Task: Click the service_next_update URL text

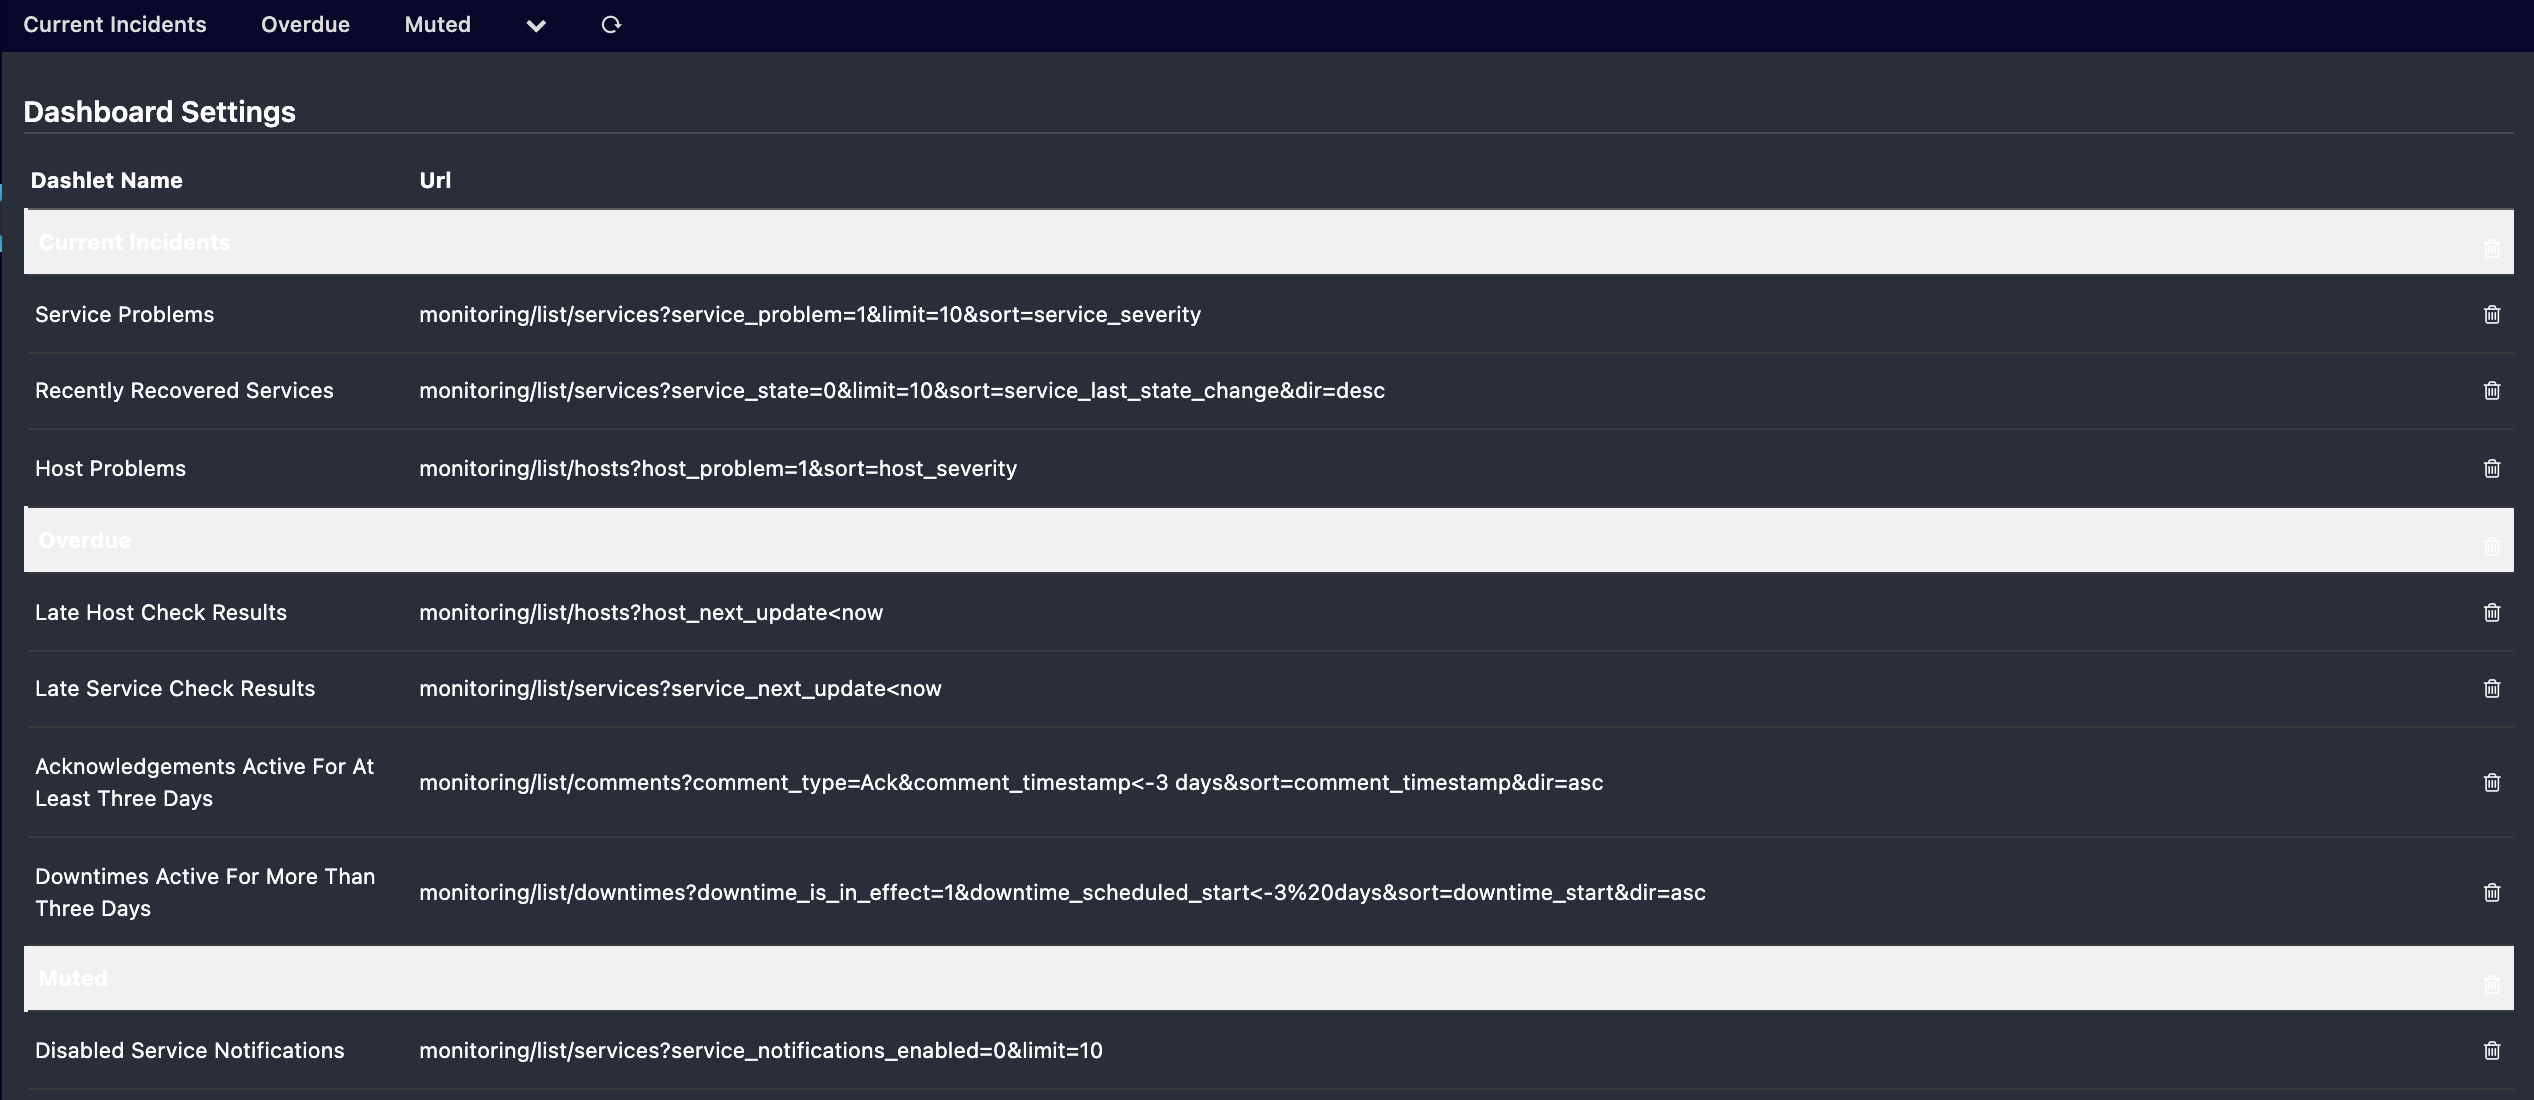Action: pos(680,688)
